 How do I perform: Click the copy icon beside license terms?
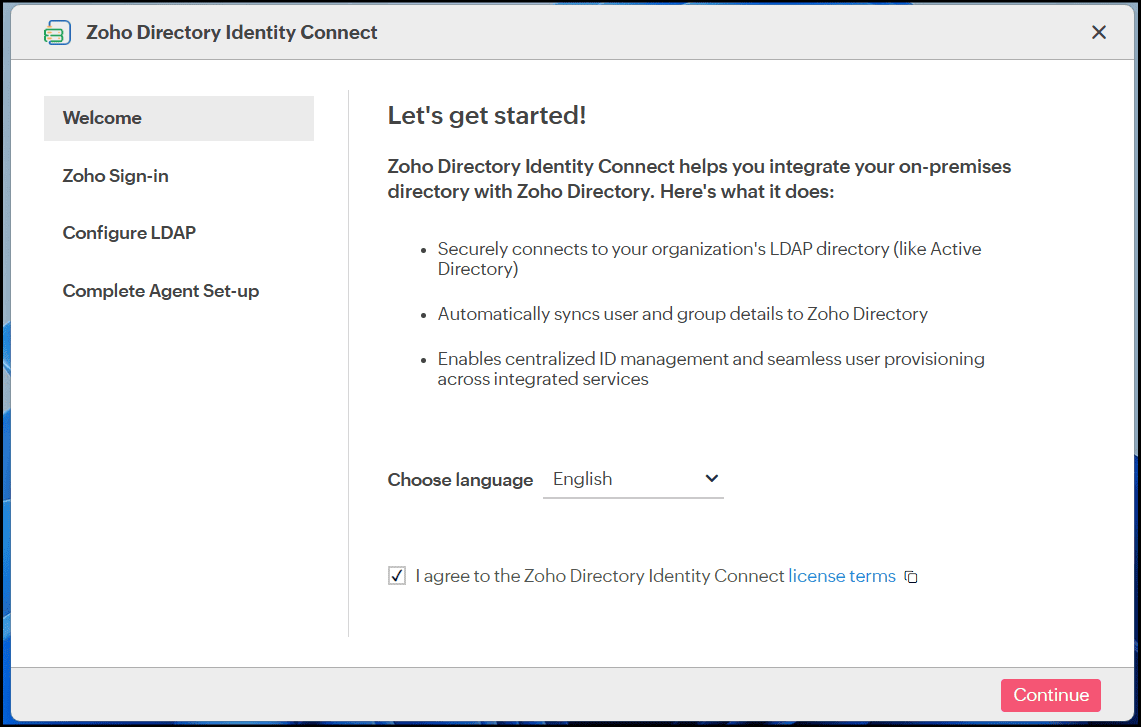point(911,577)
